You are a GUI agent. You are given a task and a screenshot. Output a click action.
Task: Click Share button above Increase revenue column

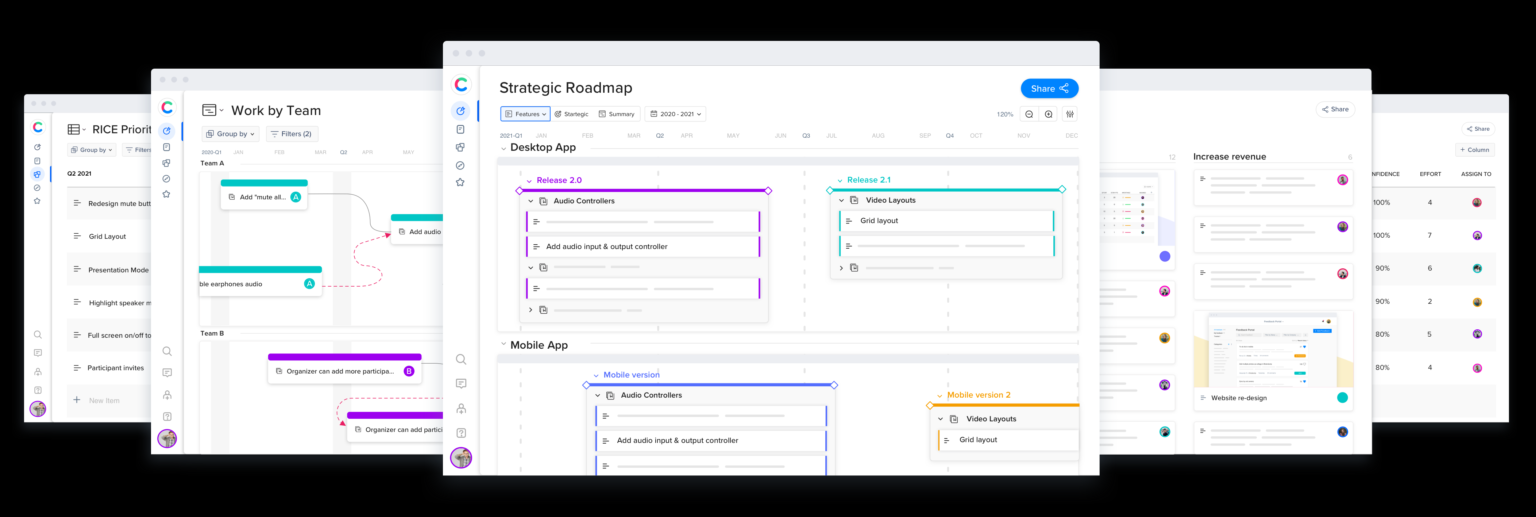[x=1335, y=109]
